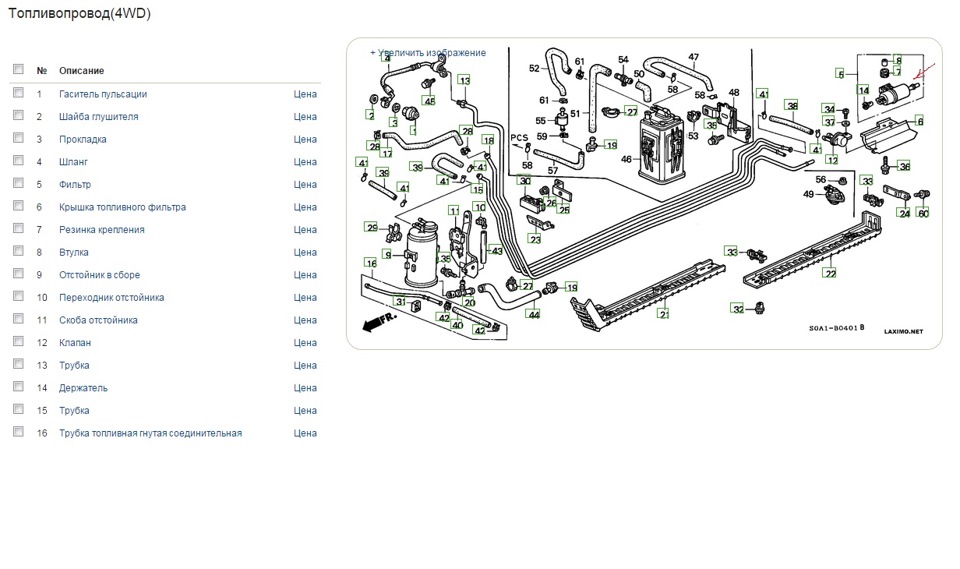The width and height of the screenshot is (960, 569).
Task: Select callout 45 near the bolt
Action: coord(430,100)
